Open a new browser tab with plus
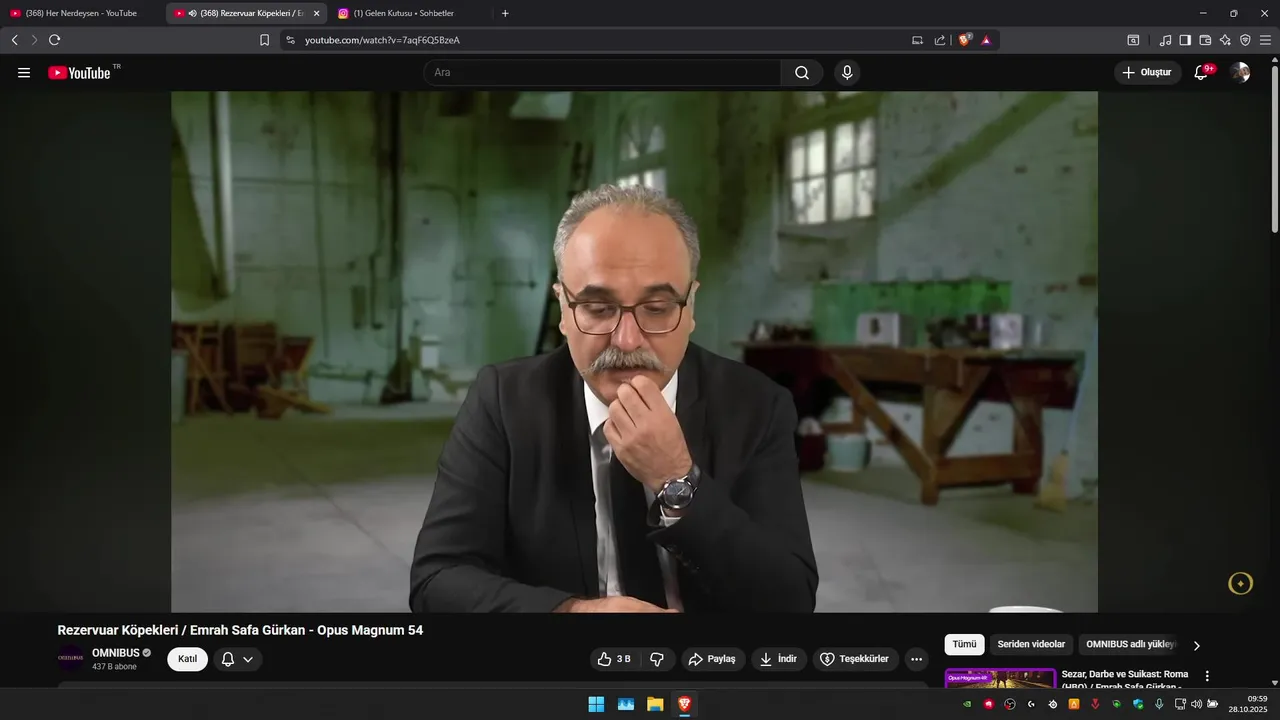This screenshot has height=720, width=1280. pyautogui.click(x=505, y=13)
